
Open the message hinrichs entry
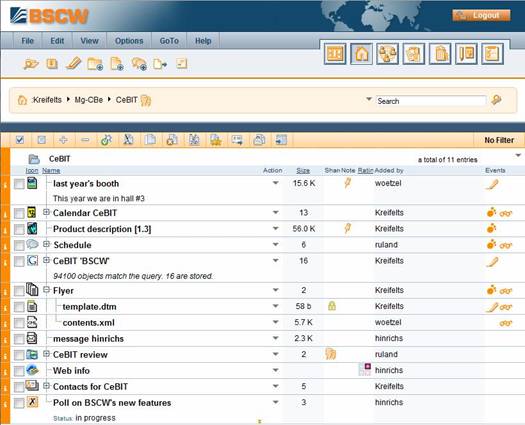click(x=88, y=339)
